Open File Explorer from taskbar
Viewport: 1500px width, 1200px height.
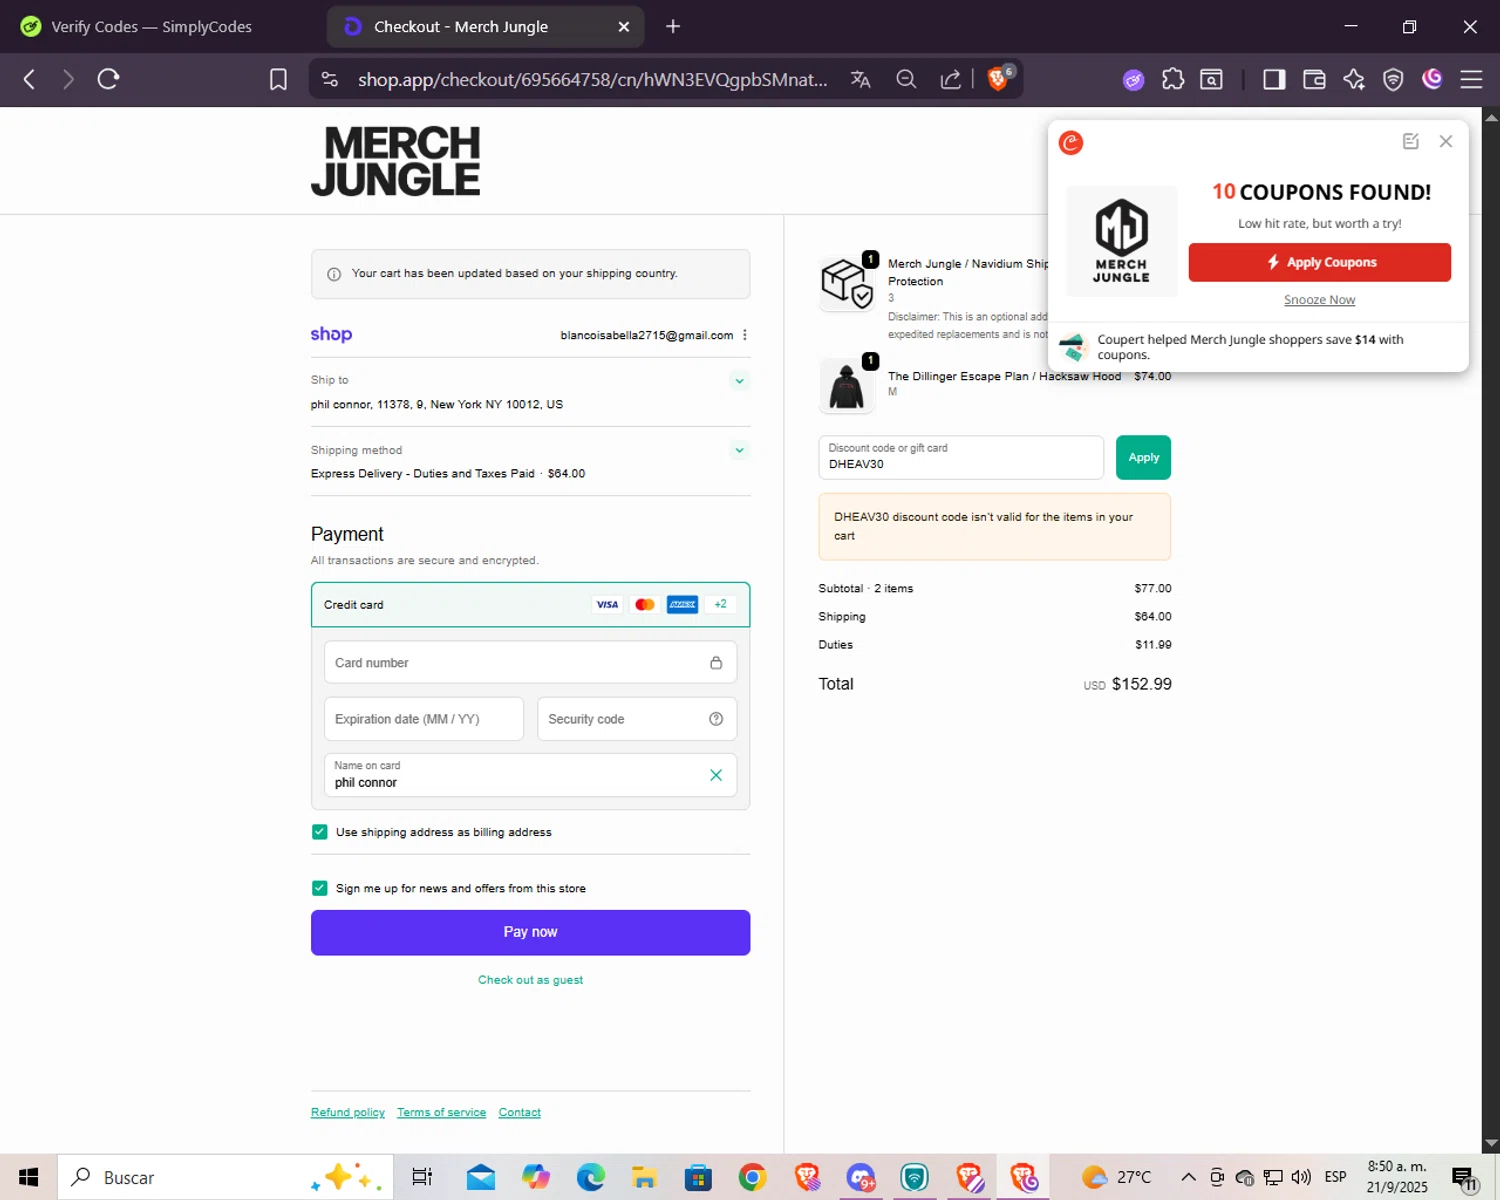(x=644, y=1177)
